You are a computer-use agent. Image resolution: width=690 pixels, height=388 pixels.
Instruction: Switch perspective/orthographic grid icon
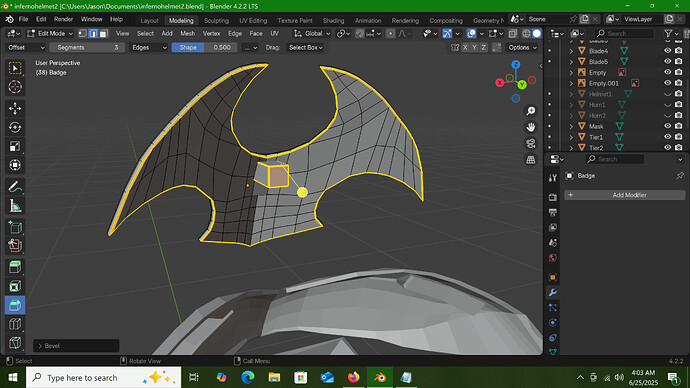[x=531, y=160]
